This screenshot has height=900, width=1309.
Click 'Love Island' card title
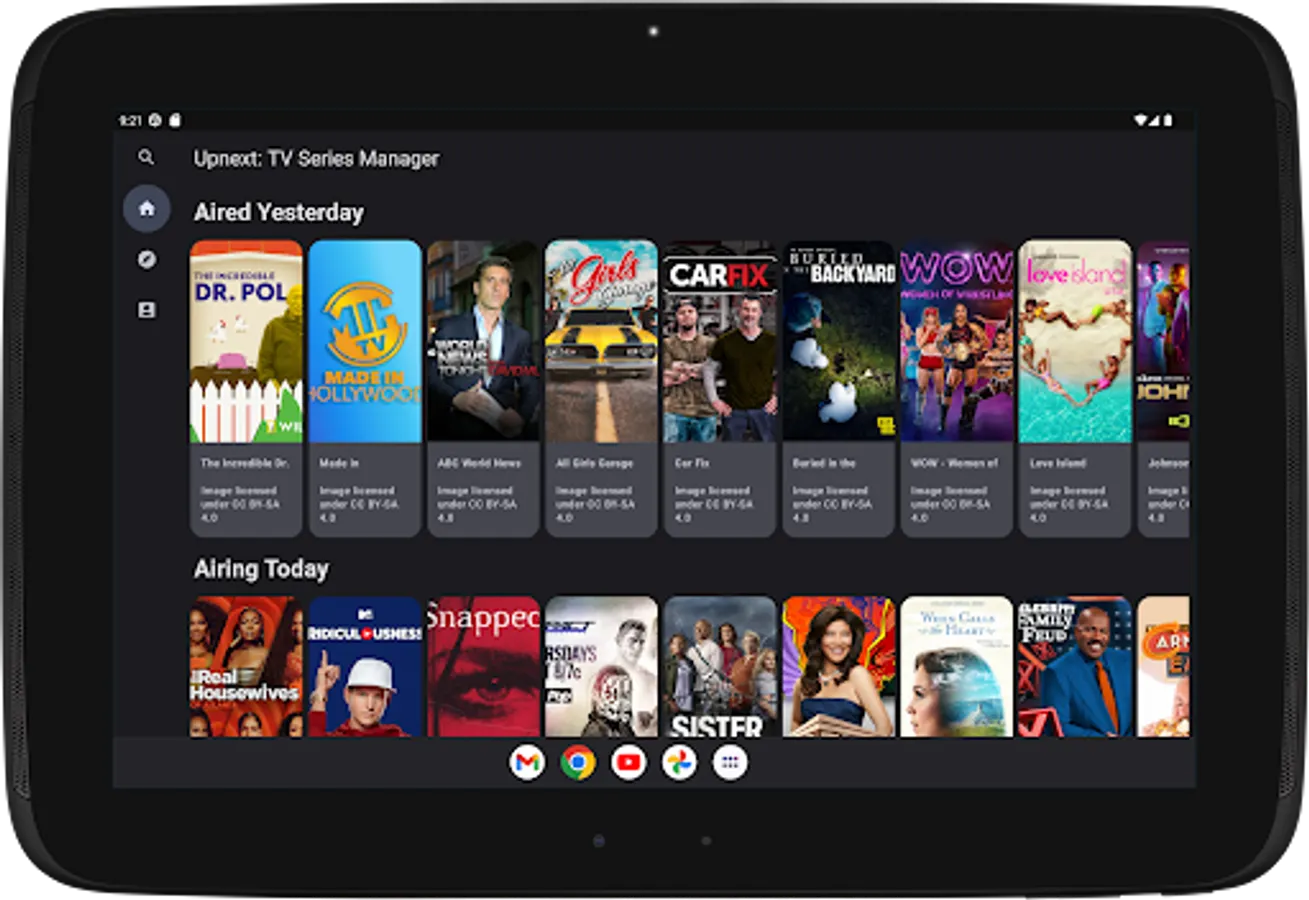(x=1057, y=464)
